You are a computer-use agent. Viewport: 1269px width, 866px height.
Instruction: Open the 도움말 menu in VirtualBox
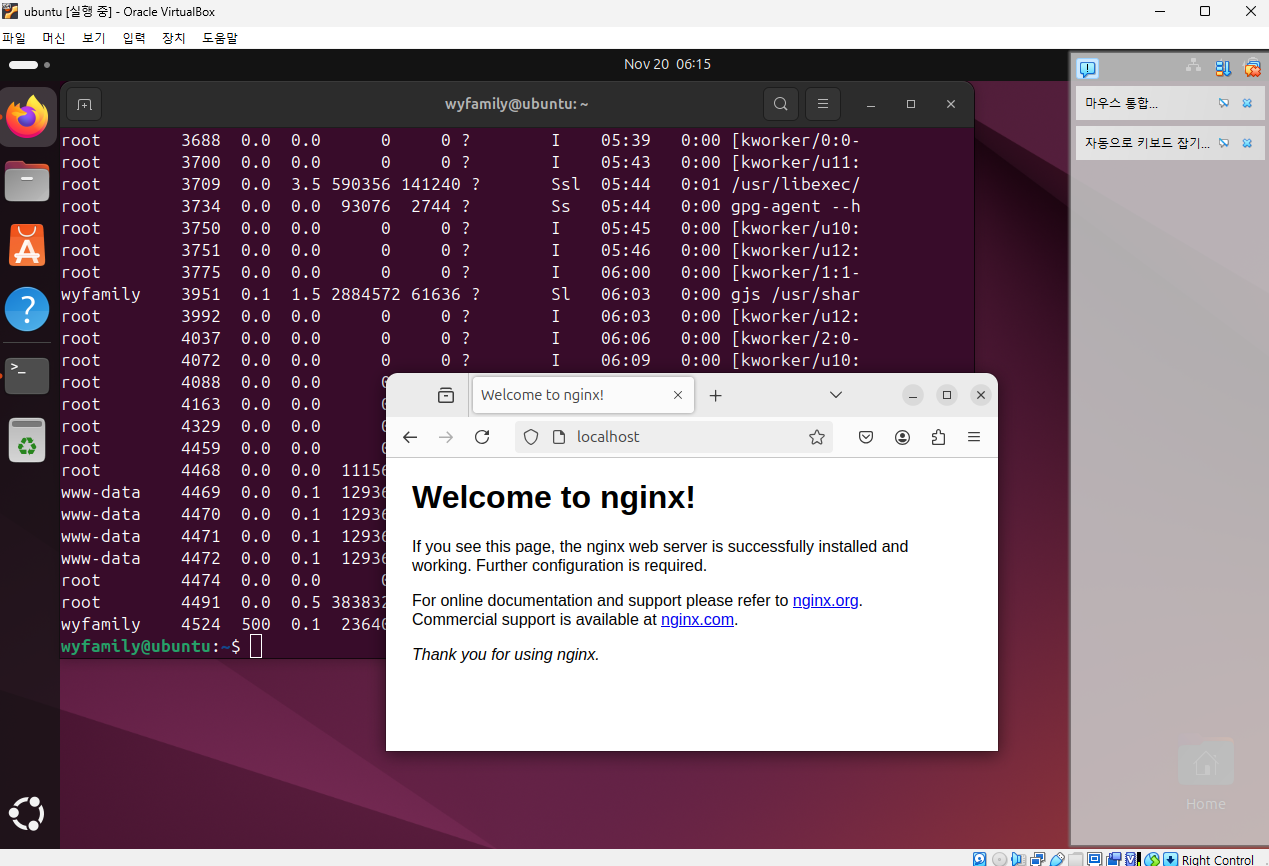point(220,38)
